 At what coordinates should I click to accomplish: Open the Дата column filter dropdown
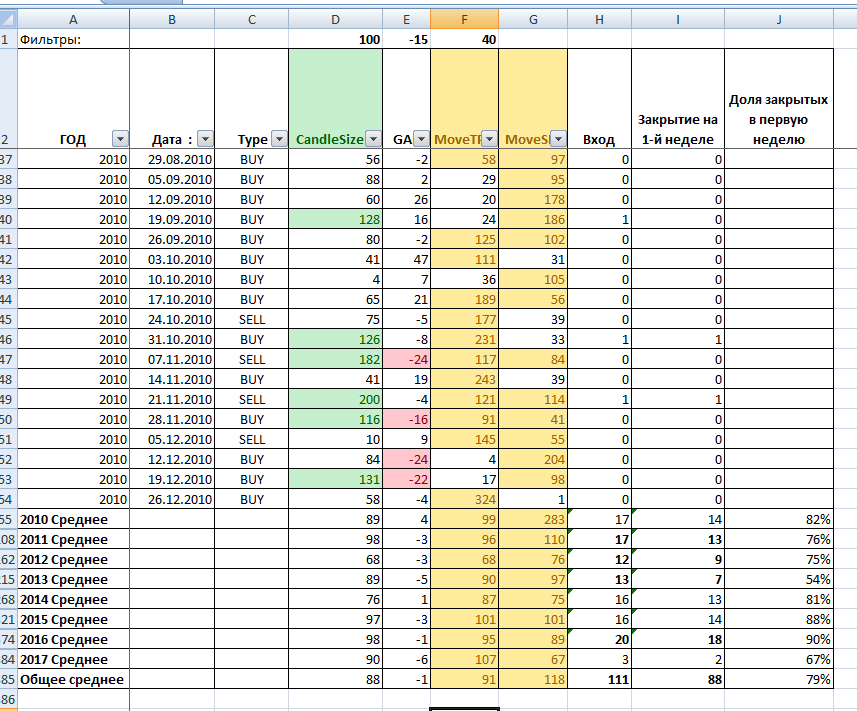click(x=205, y=139)
